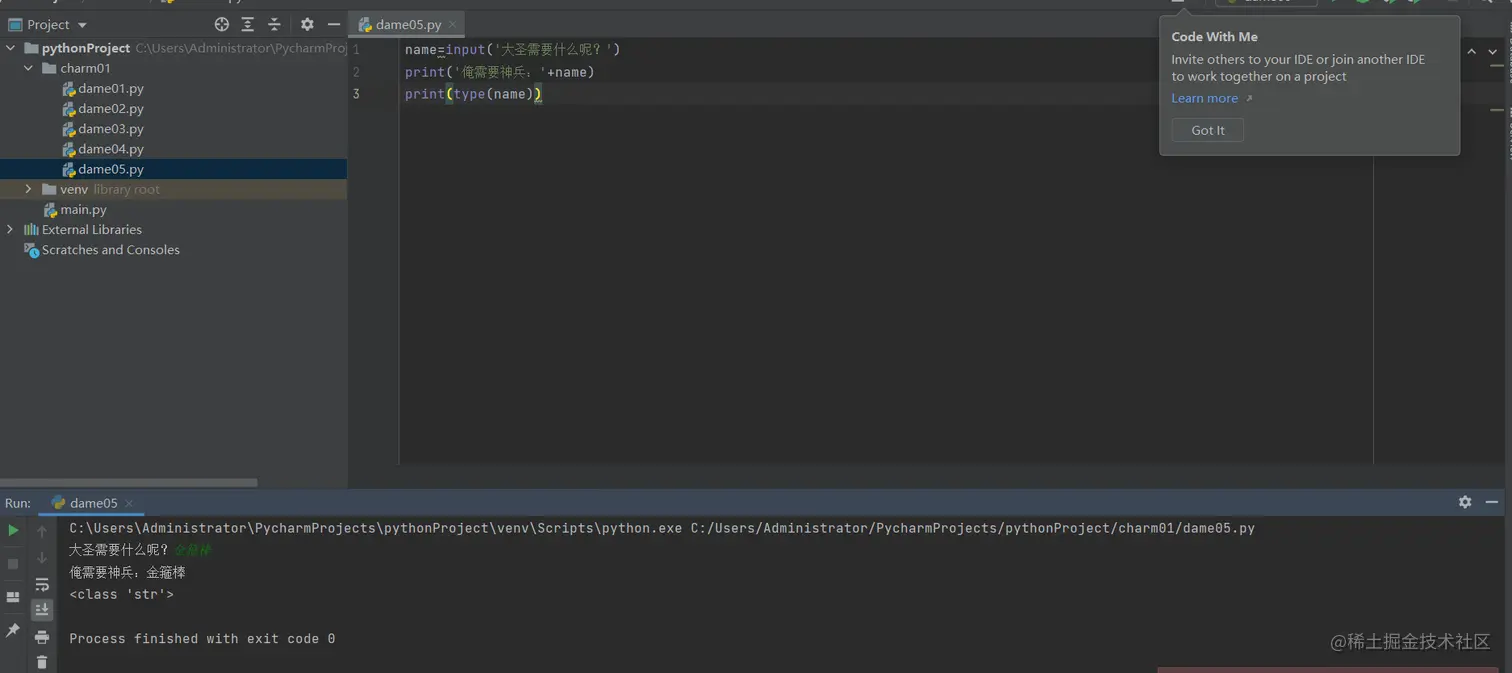Toggle scroll to end in Run console
The width and height of the screenshot is (1512, 673).
point(42,610)
